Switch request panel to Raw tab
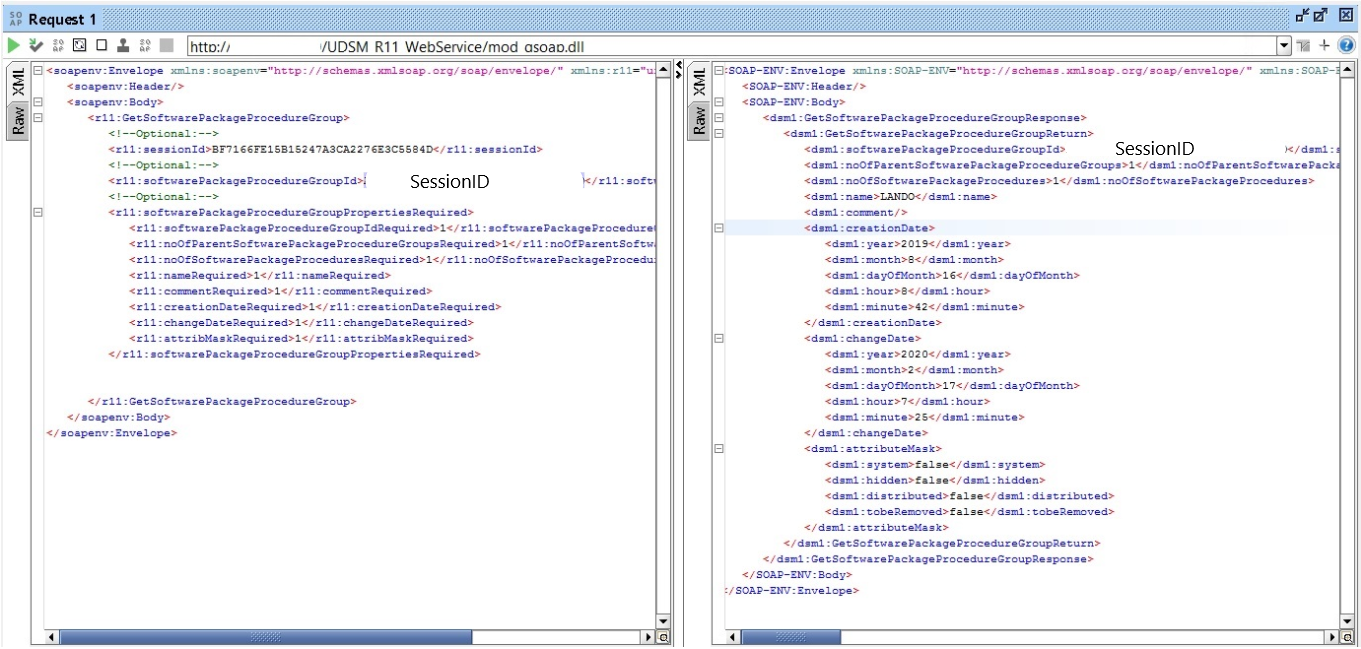This screenshot has width=1361, height=649. (x=17, y=121)
